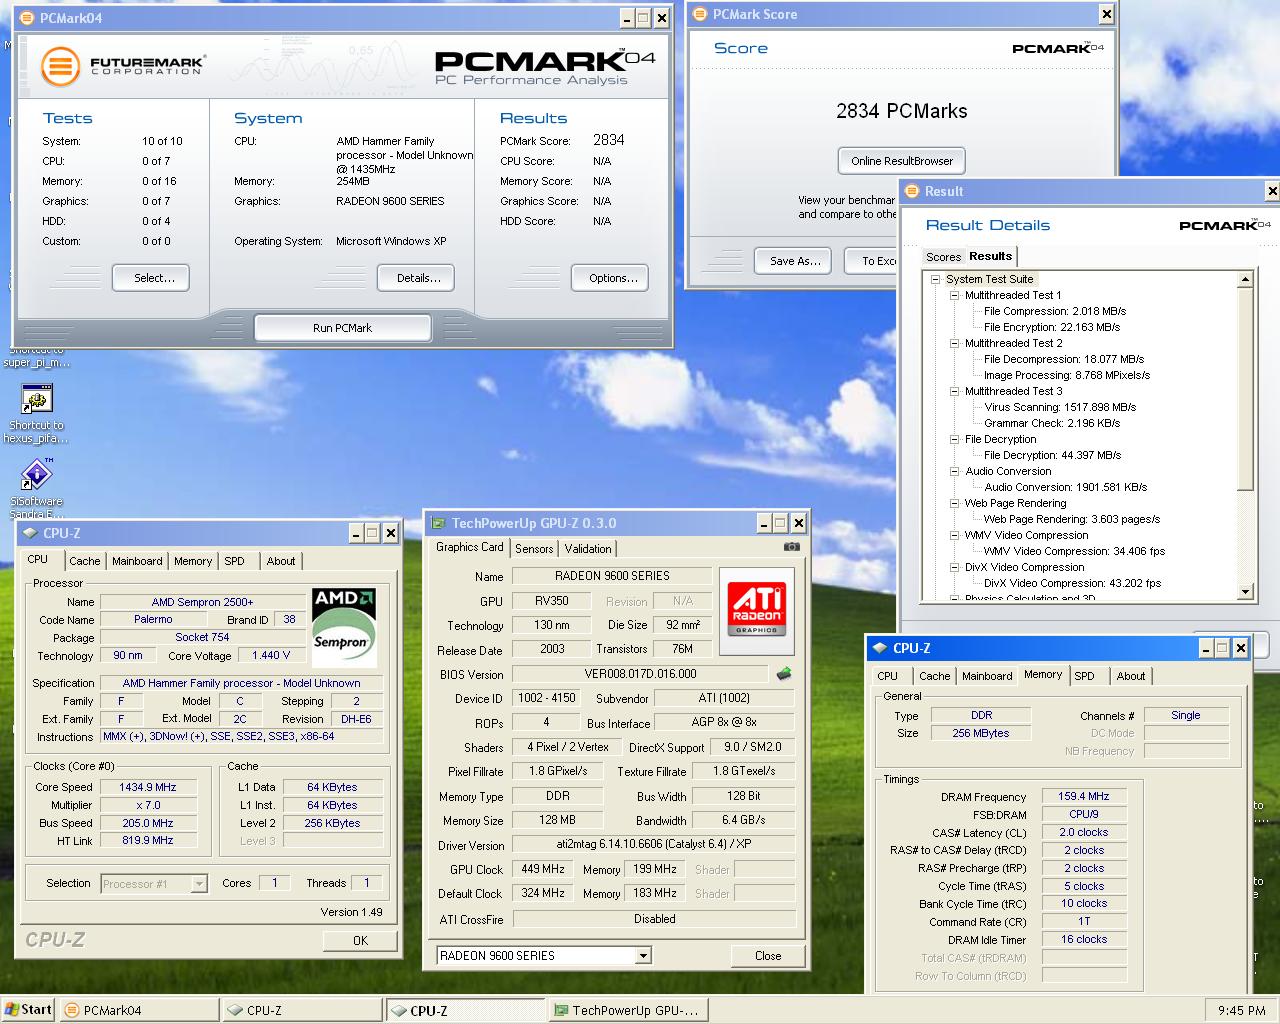1280x1024 pixels.
Task: Click the CPU-Z title bar icon of CPU window
Action: click(30, 533)
